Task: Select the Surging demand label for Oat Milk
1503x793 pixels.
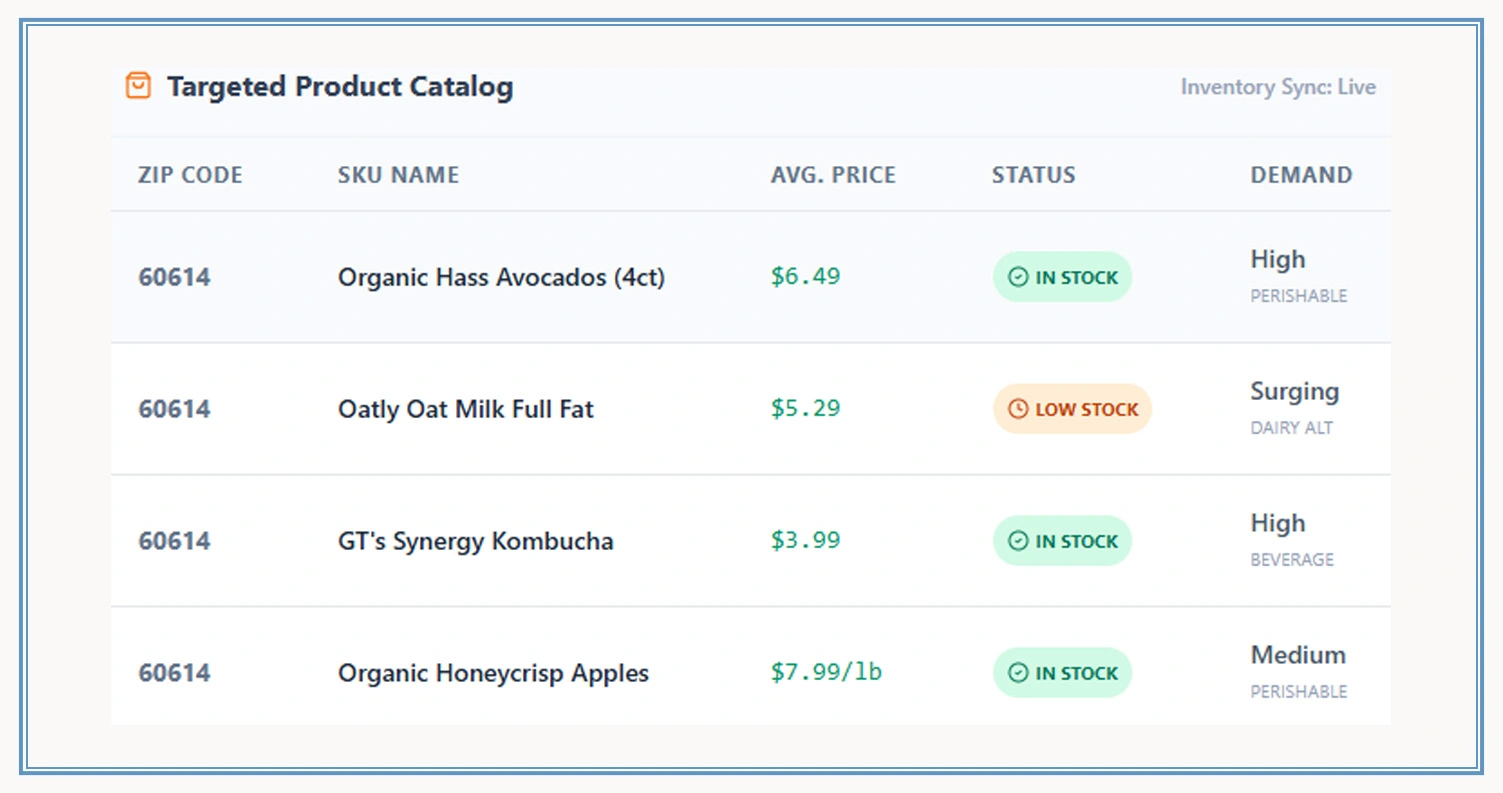Action: pos(1294,391)
